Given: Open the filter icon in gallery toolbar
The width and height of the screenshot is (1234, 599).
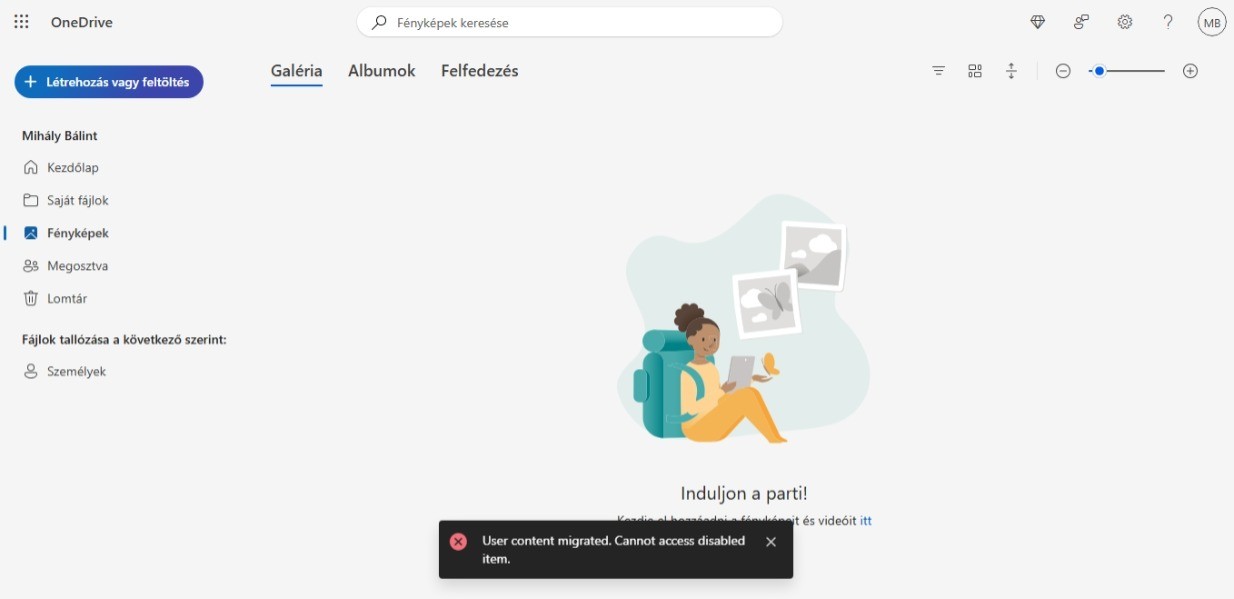Looking at the screenshot, I should point(938,71).
